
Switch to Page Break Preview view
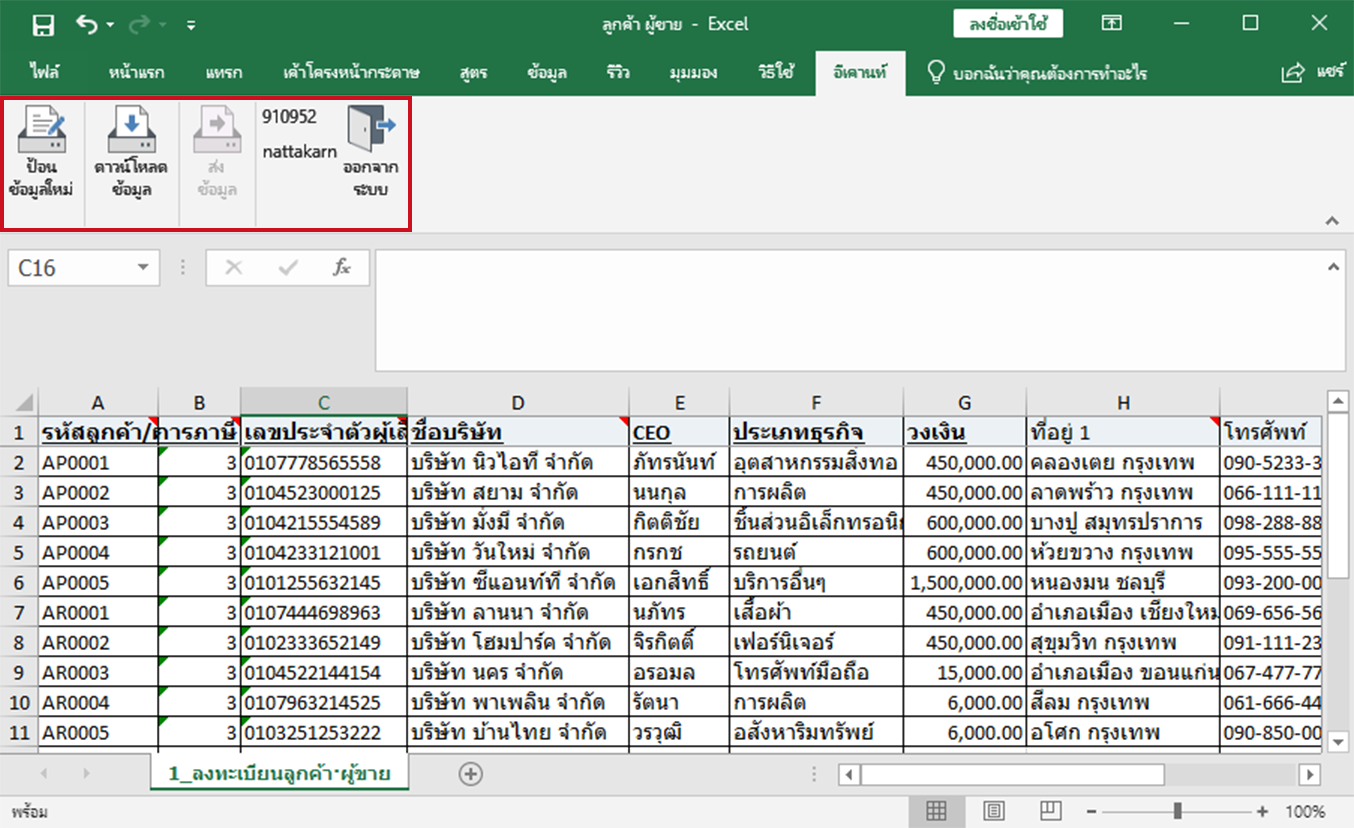click(x=1050, y=811)
